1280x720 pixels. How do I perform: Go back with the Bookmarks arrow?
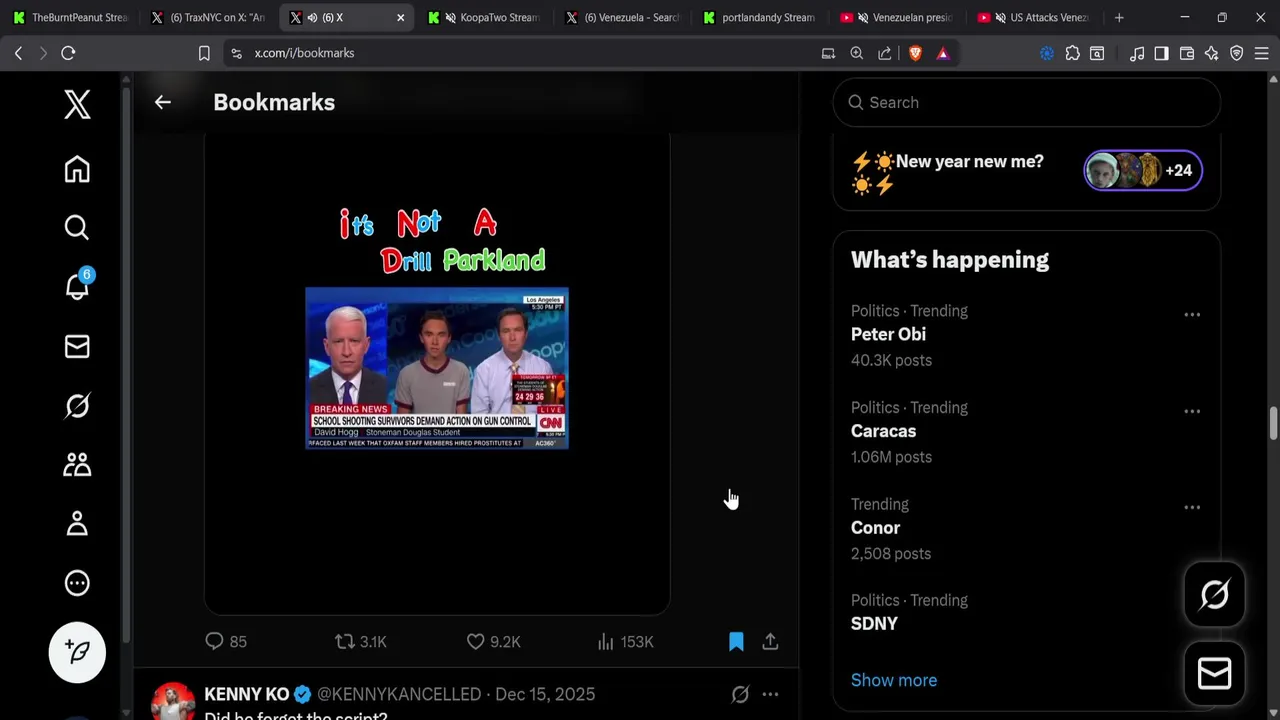[163, 102]
